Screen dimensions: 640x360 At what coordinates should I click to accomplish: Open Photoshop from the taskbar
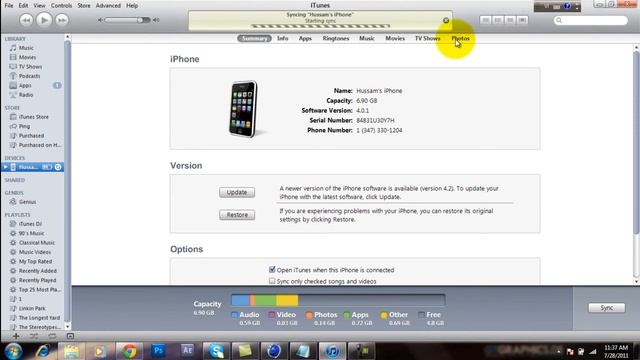pyautogui.click(x=158, y=351)
